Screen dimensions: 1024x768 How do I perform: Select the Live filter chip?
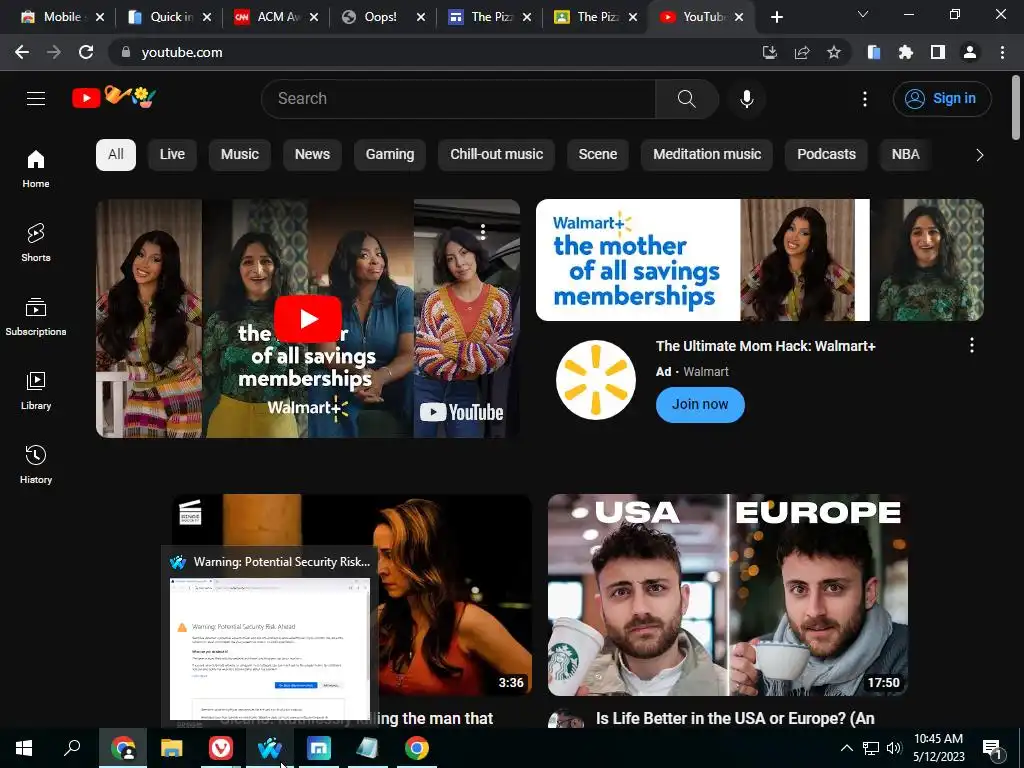(172, 155)
